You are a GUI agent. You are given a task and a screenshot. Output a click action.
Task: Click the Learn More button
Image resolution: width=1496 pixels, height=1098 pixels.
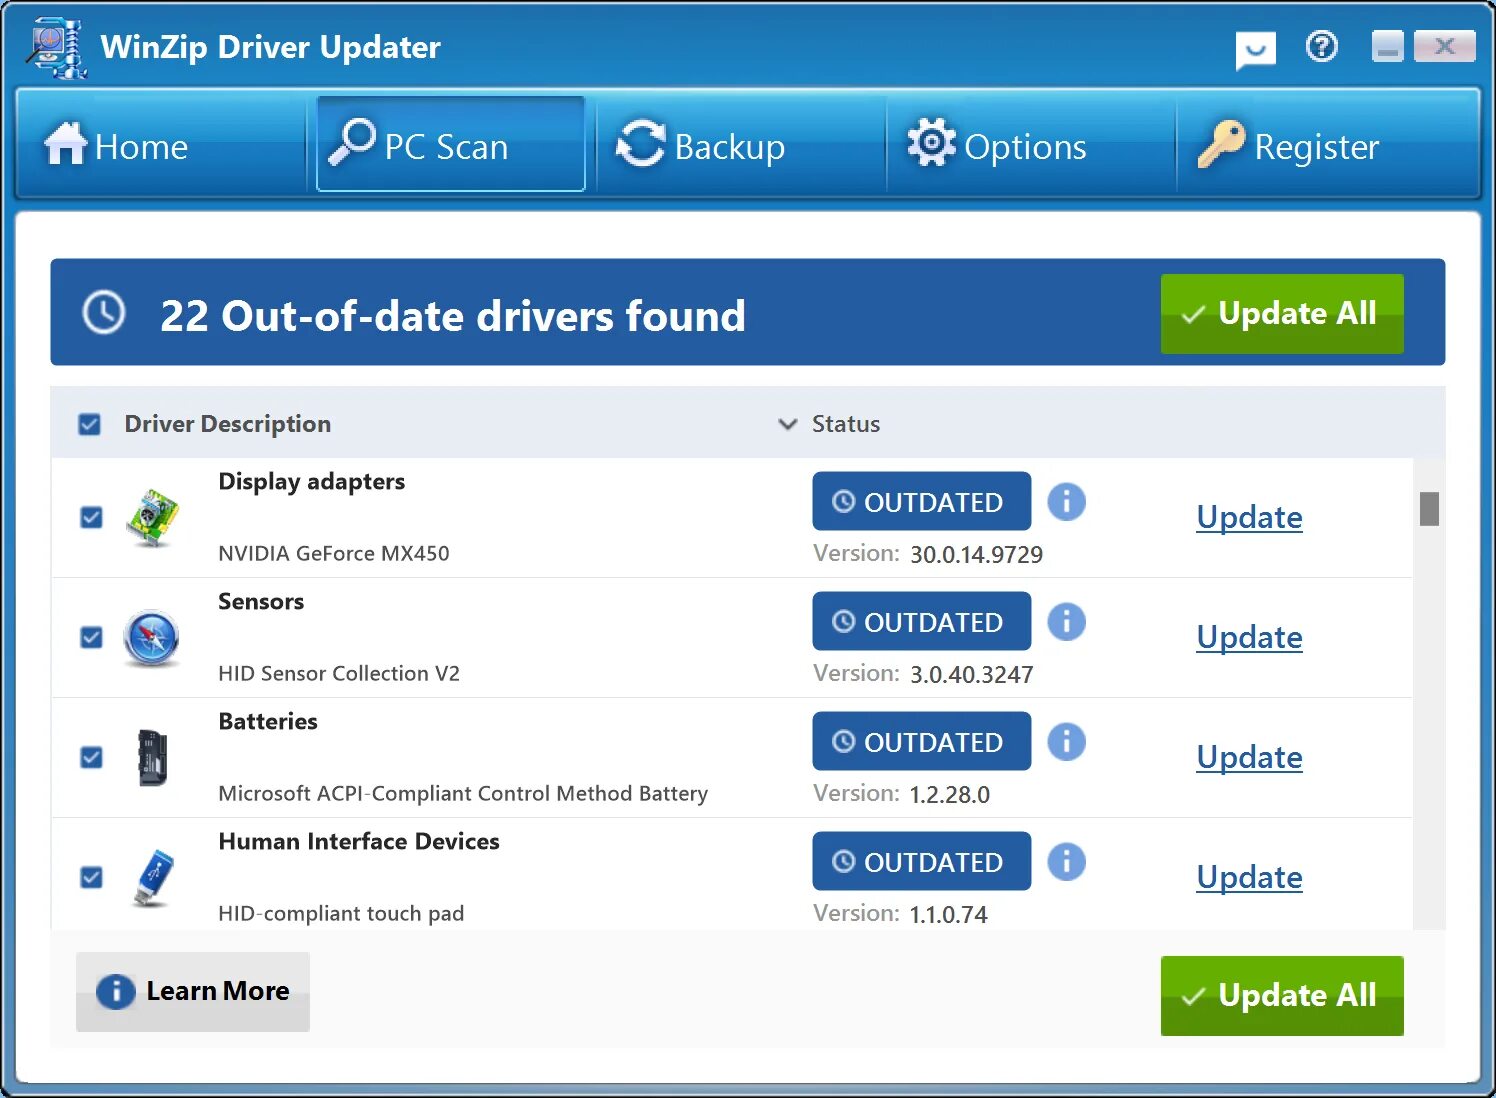click(x=193, y=991)
